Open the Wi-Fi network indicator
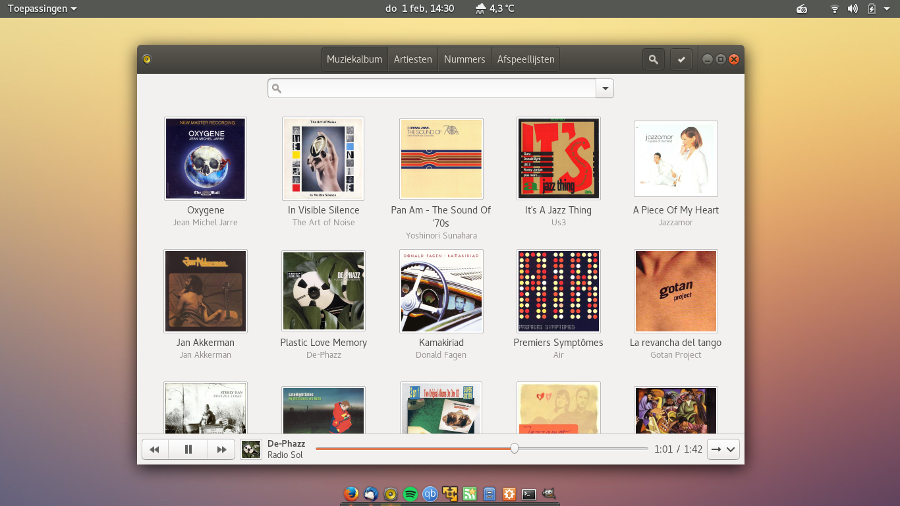The height and width of the screenshot is (506, 900). coord(835,9)
